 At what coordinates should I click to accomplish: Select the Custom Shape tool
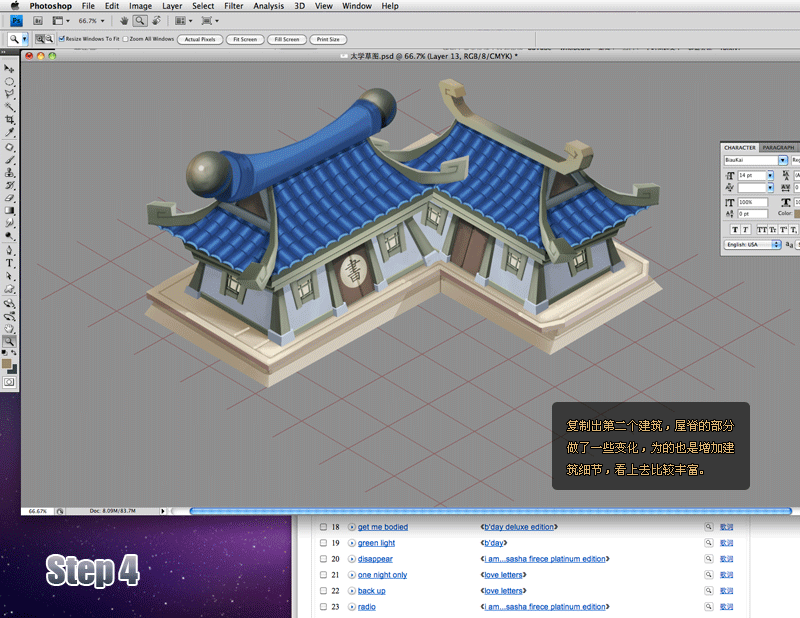(9, 289)
